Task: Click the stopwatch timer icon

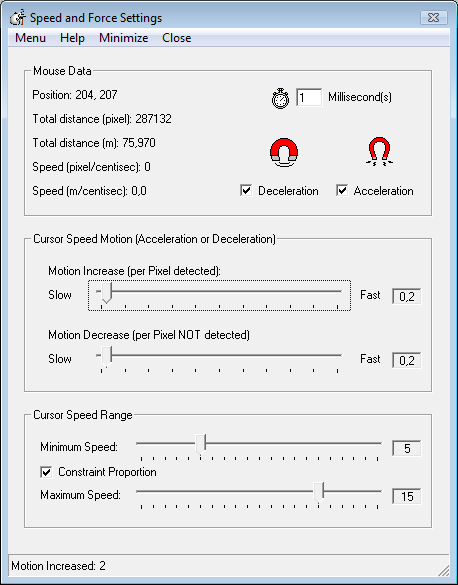Action: tap(280, 98)
